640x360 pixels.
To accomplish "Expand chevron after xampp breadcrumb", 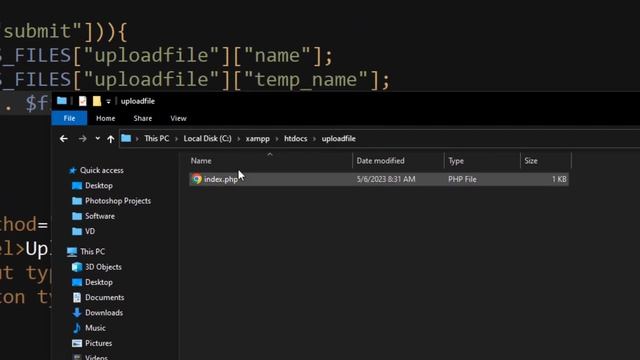I will coord(277,139).
